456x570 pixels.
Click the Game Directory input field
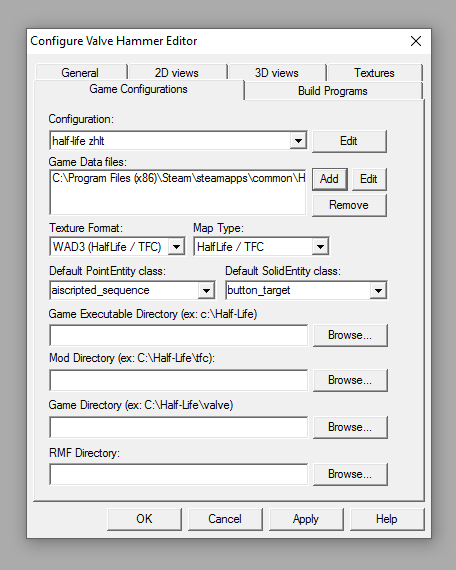pyautogui.click(x=179, y=427)
